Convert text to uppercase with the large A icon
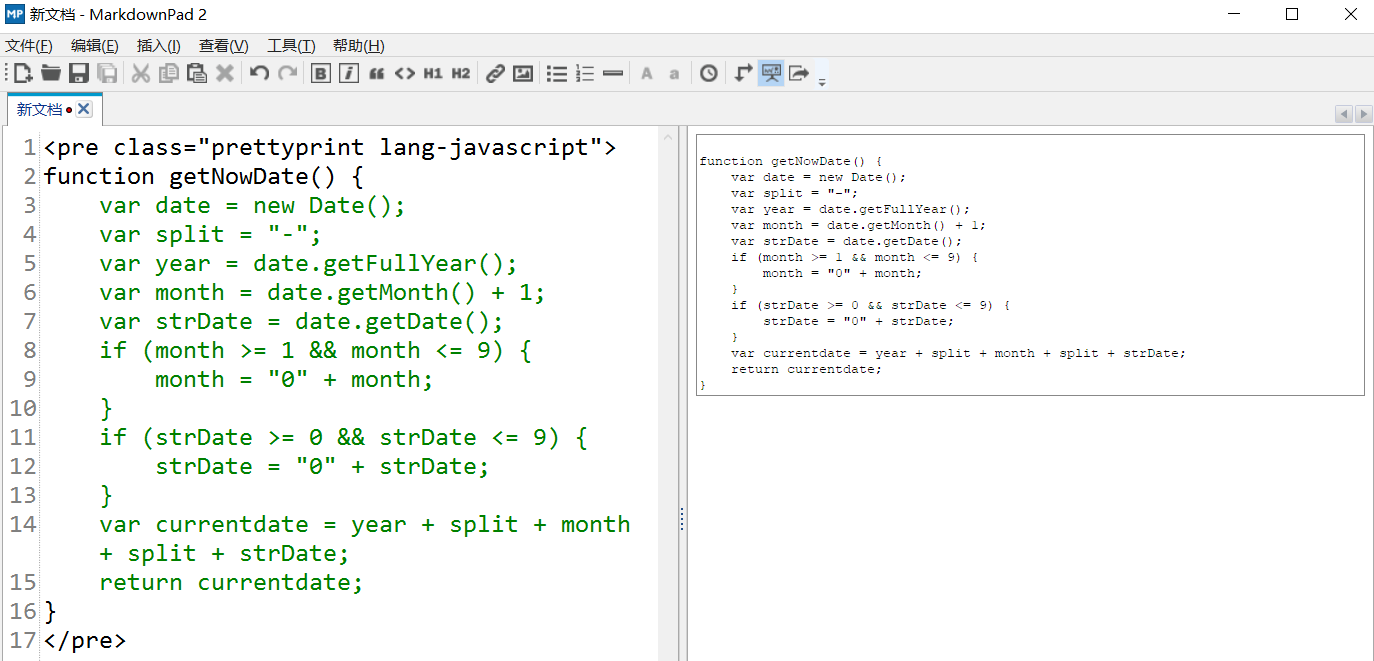This screenshot has height=661, width=1374. 647,73
